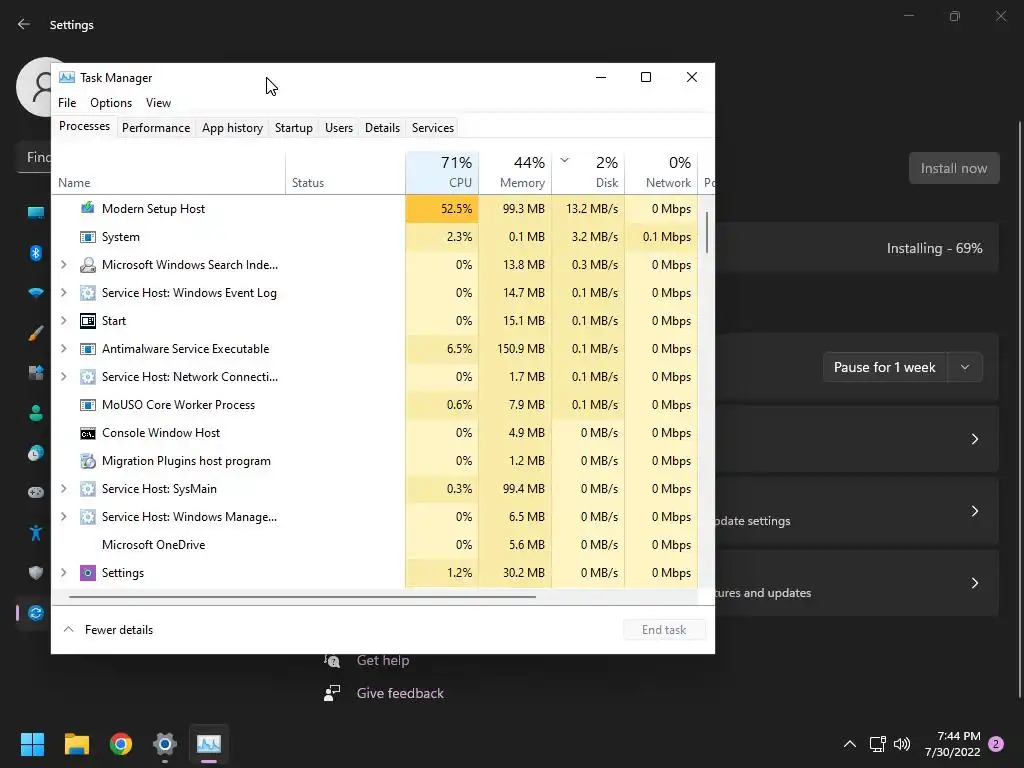Expand Service Host: Network Connections row
Screen dimensions: 1024x768
pos(63,377)
